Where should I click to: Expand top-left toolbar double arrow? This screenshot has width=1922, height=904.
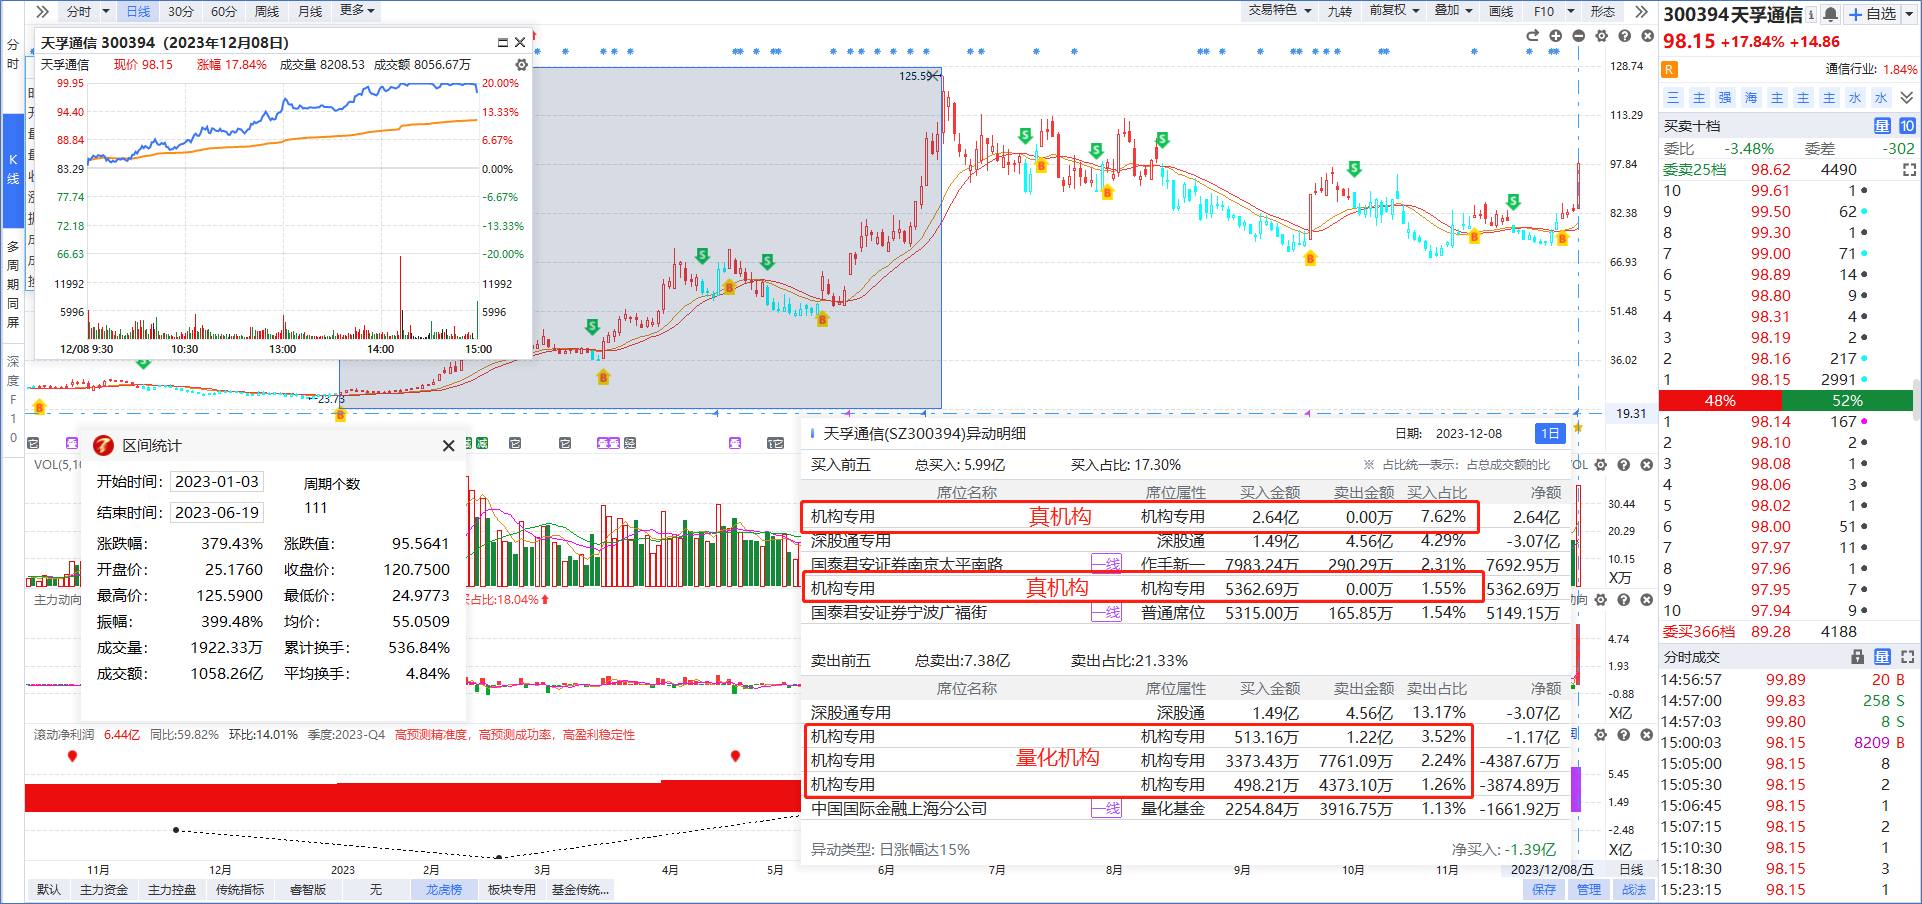click(42, 11)
